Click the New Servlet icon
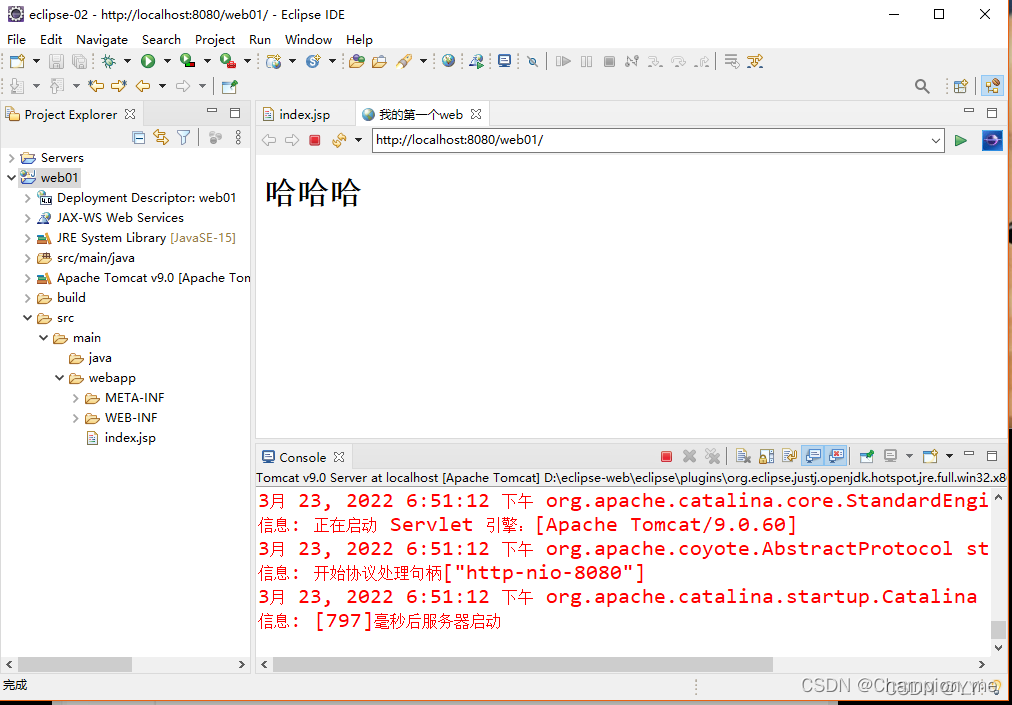 [314, 61]
